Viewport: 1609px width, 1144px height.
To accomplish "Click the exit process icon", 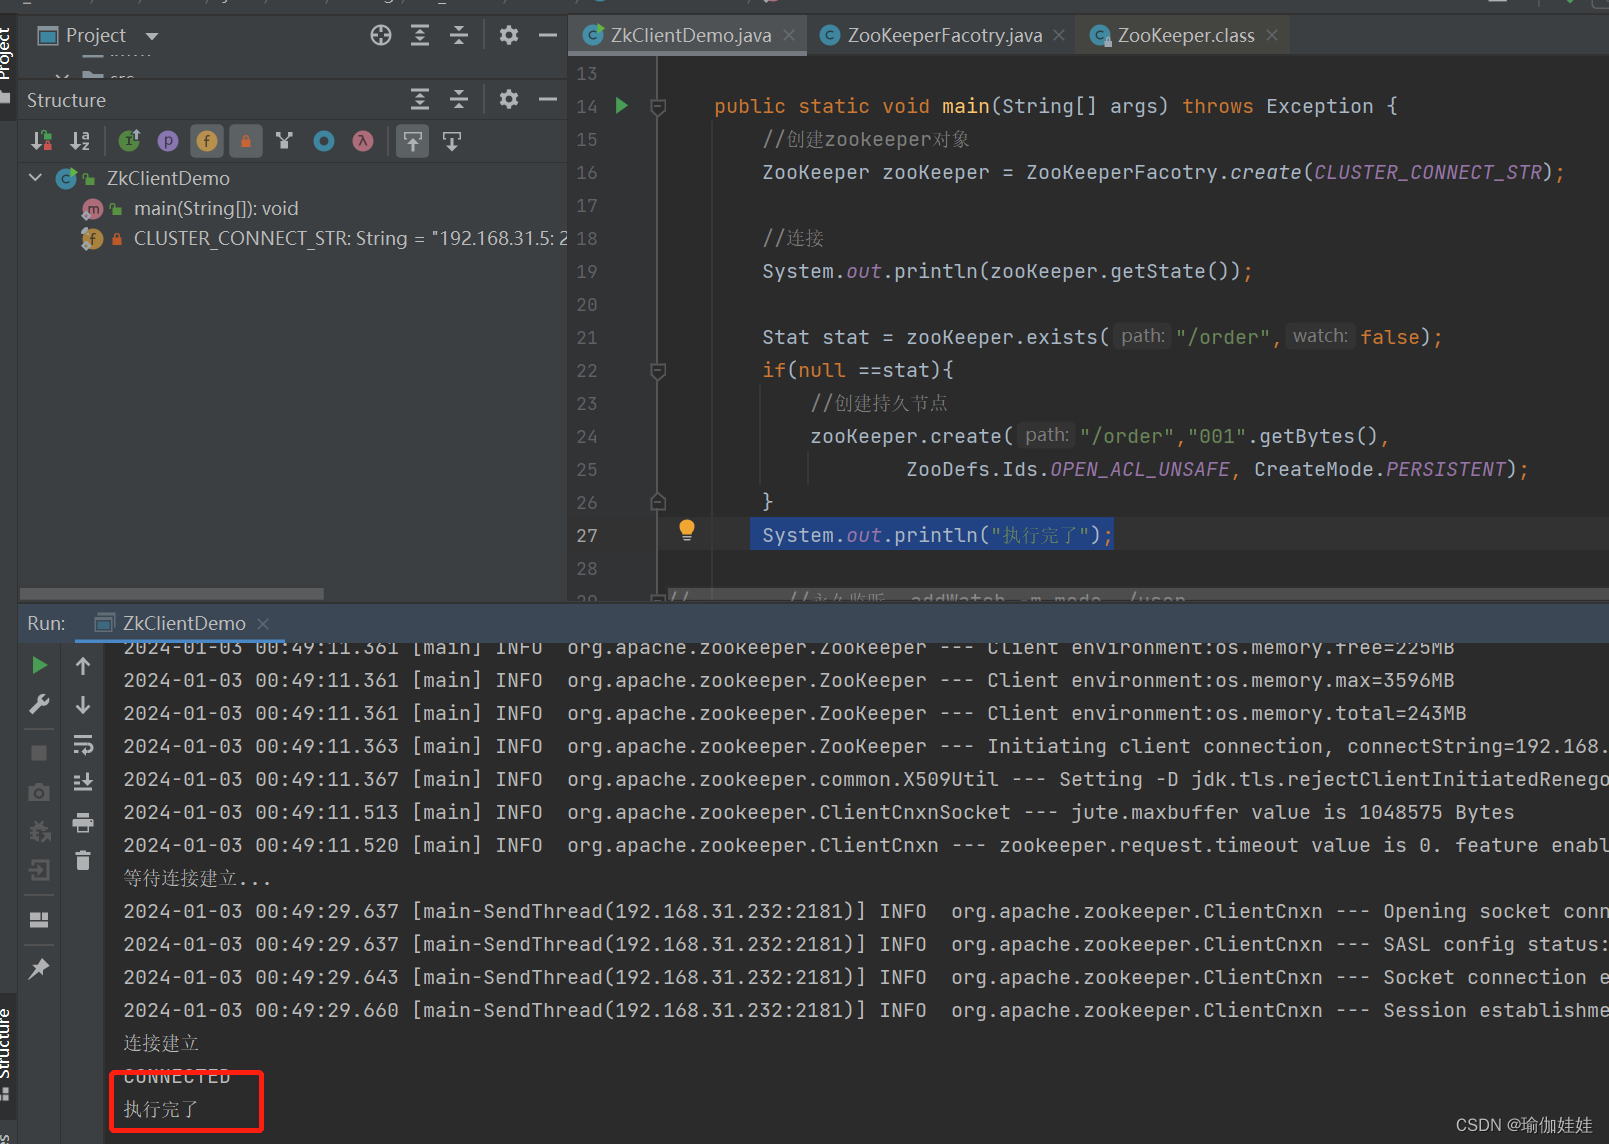I will coord(39,870).
